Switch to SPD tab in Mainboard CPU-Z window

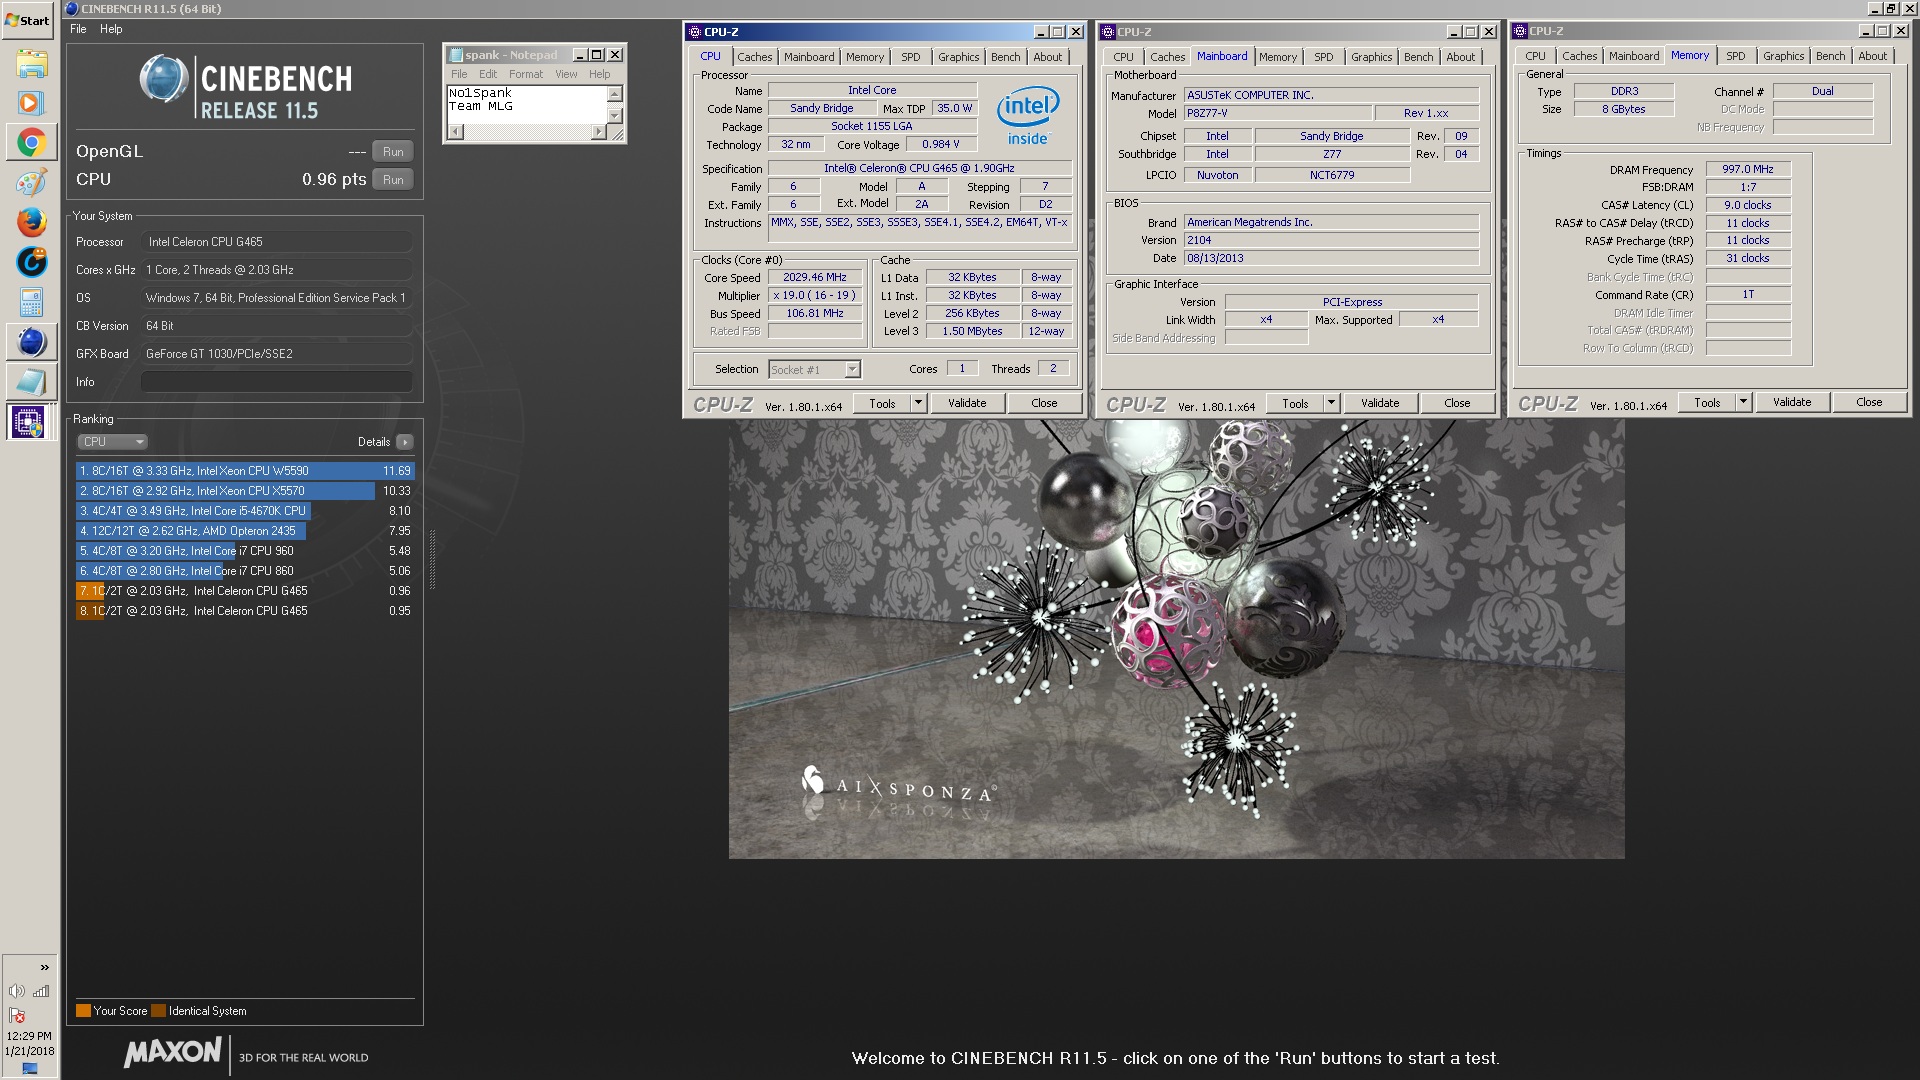pos(1323,57)
